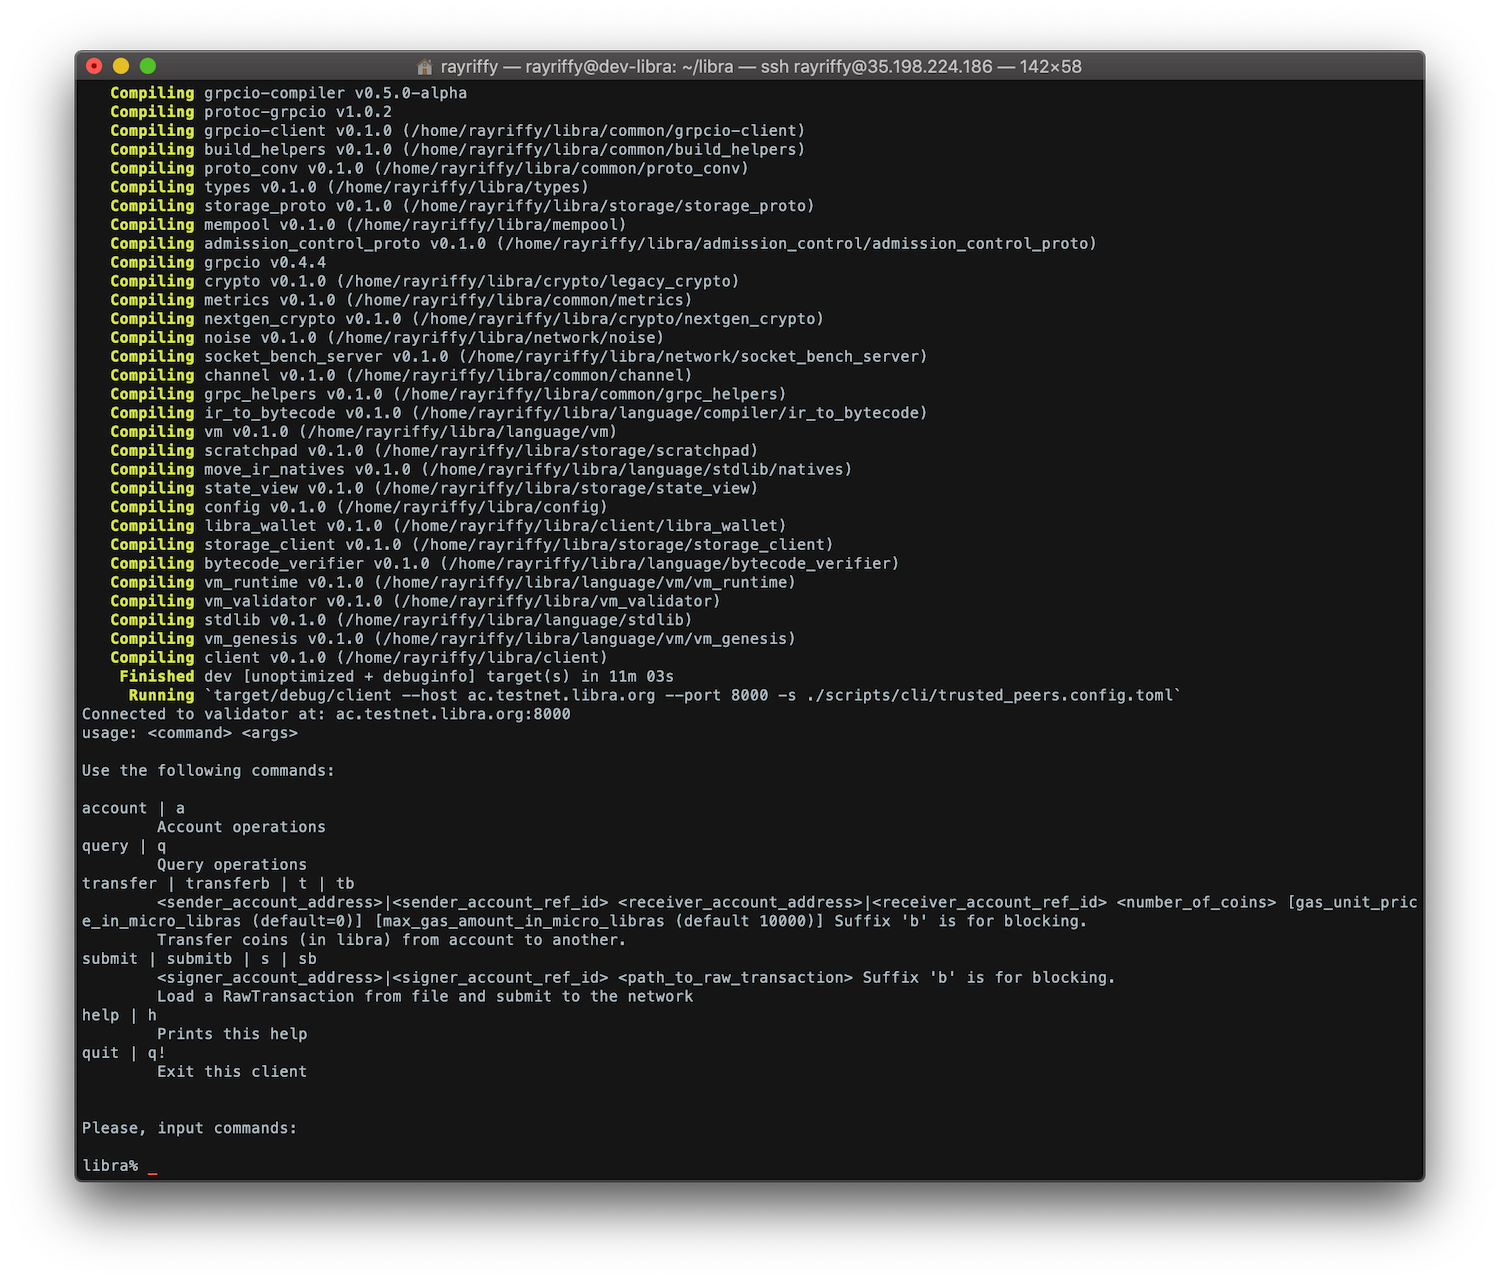Click the yellow minimize window button
This screenshot has width=1500, height=1281.
(x=121, y=66)
